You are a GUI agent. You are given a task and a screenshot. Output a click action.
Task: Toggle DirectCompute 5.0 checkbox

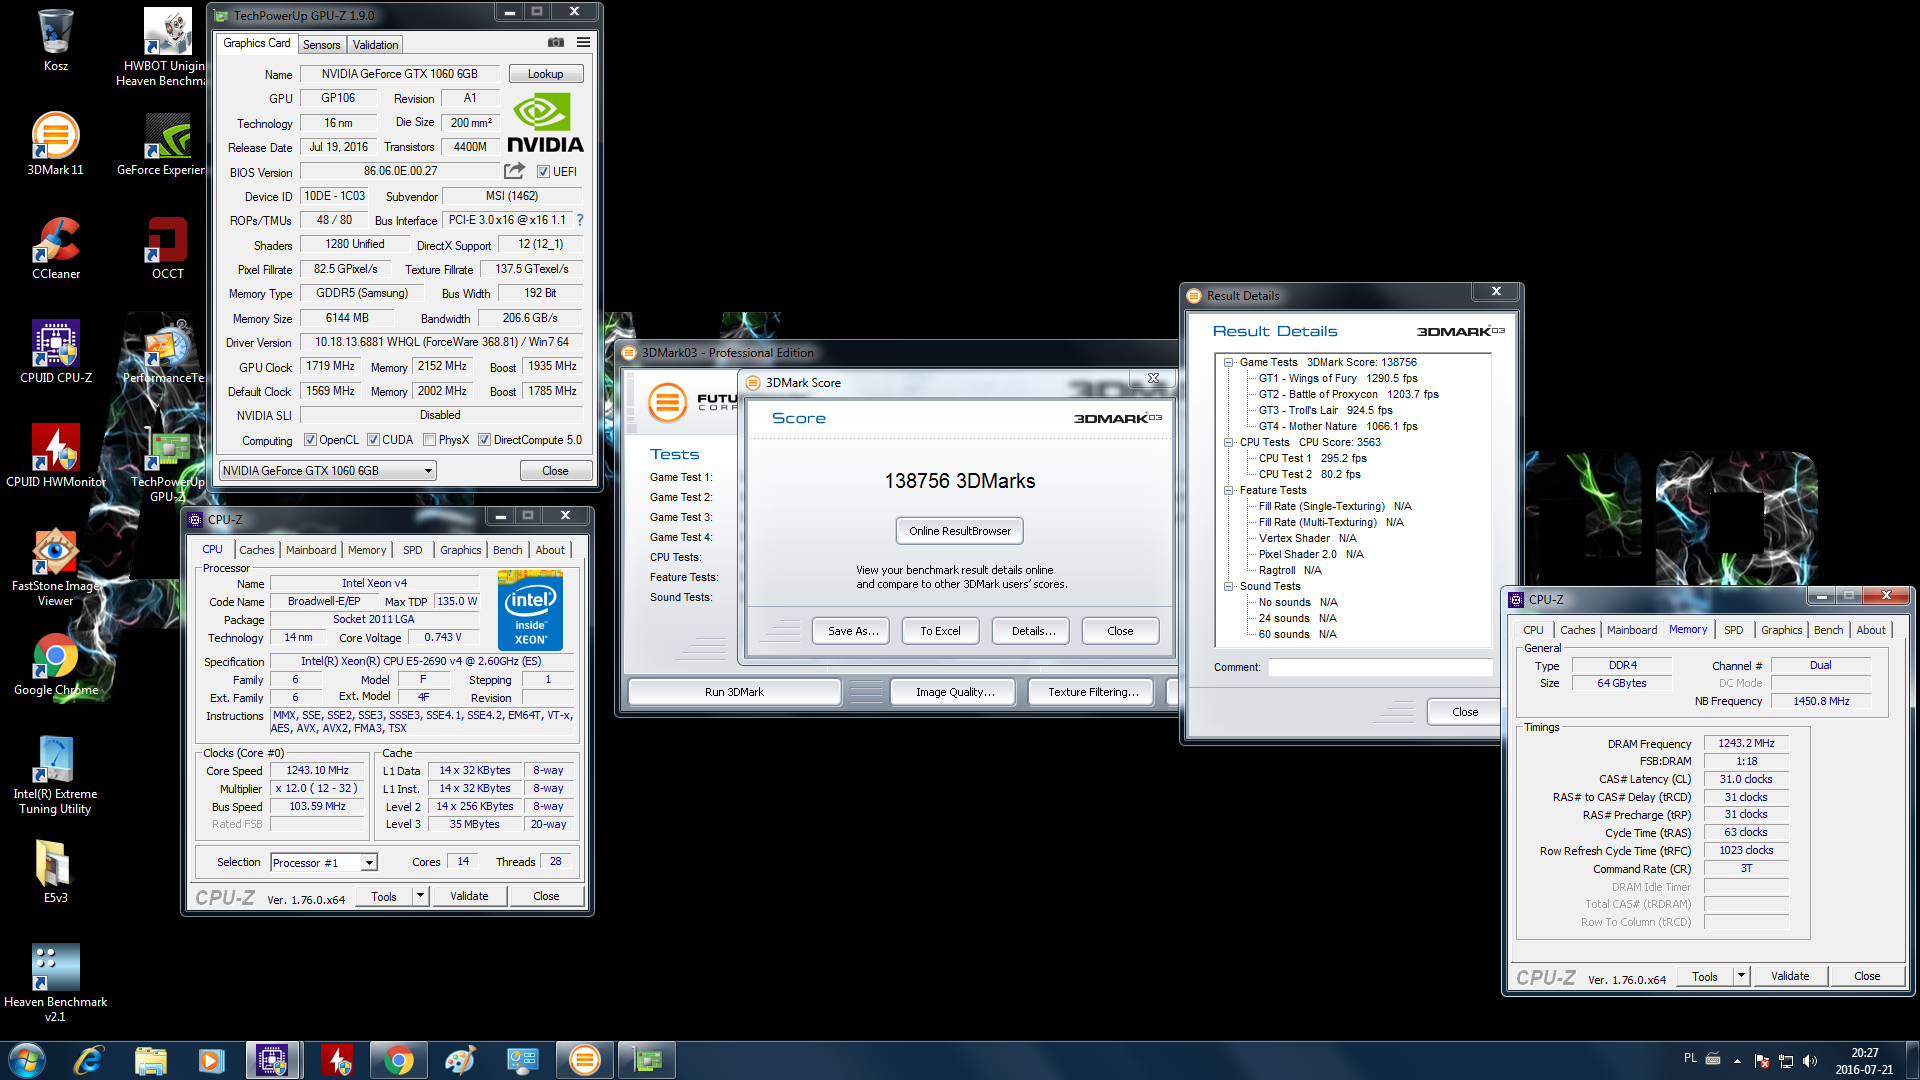484,440
